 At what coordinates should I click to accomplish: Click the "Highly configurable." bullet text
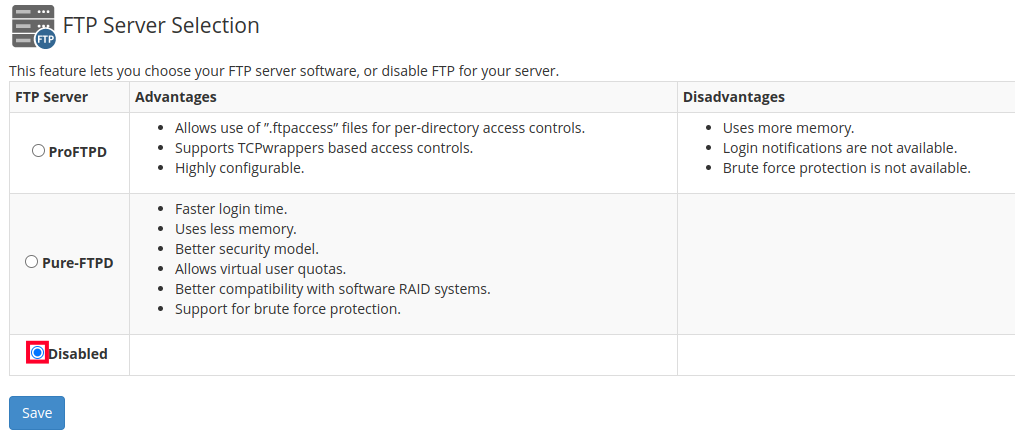(x=239, y=168)
